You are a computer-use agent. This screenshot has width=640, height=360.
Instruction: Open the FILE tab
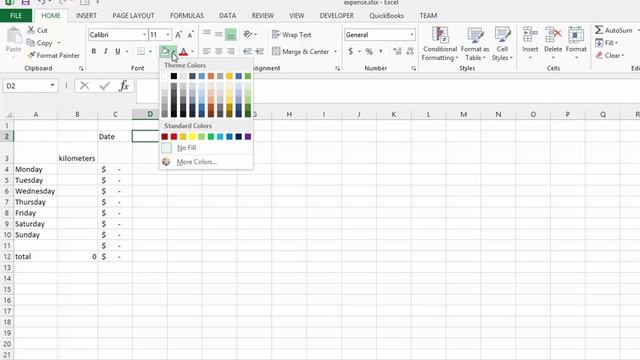16,16
